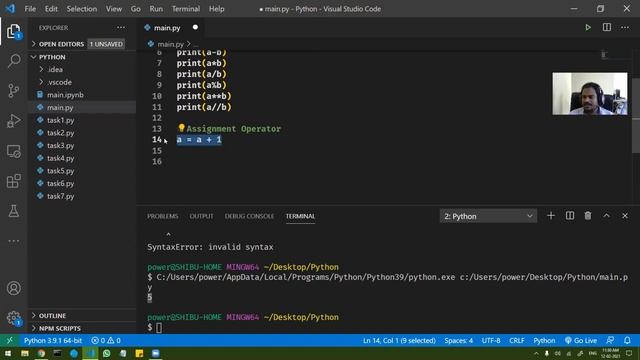Screen dimensions: 640x360
Task: Select Python 3.9.1 64-bit interpreter
Action: pos(53,340)
